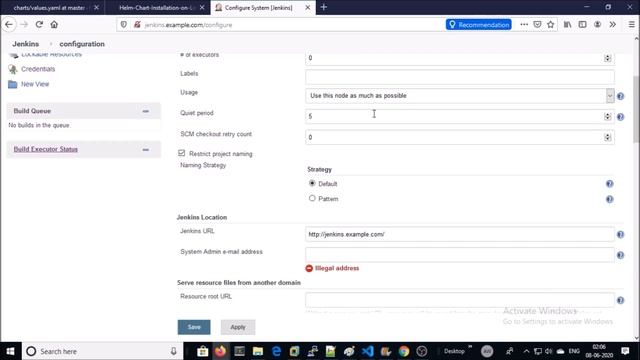The width and height of the screenshot is (640, 360).
Task: Open the Credentials link
Action: point(38,69)
